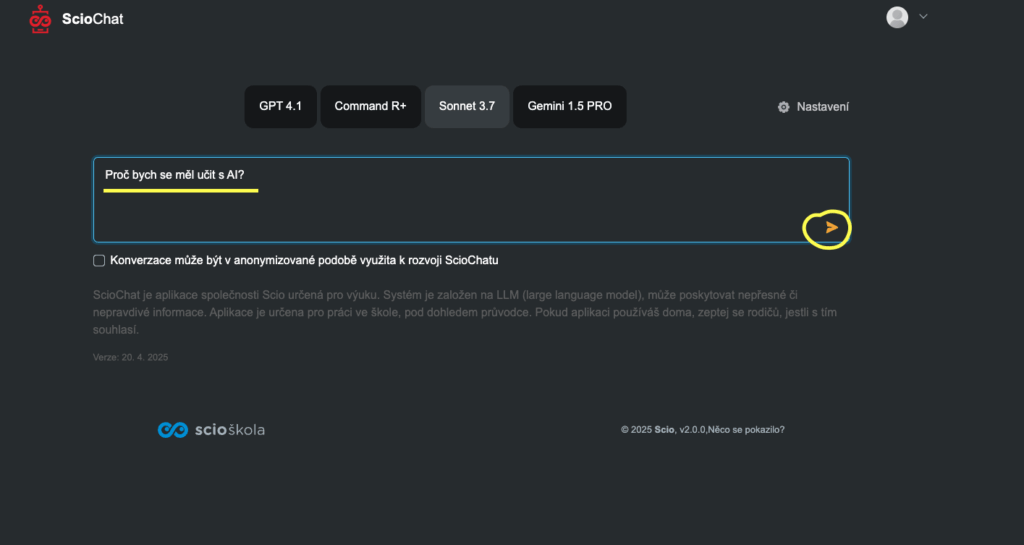Expand the account menu chevron beside the avatar
1024x545 pixels.
coord(923,16)
